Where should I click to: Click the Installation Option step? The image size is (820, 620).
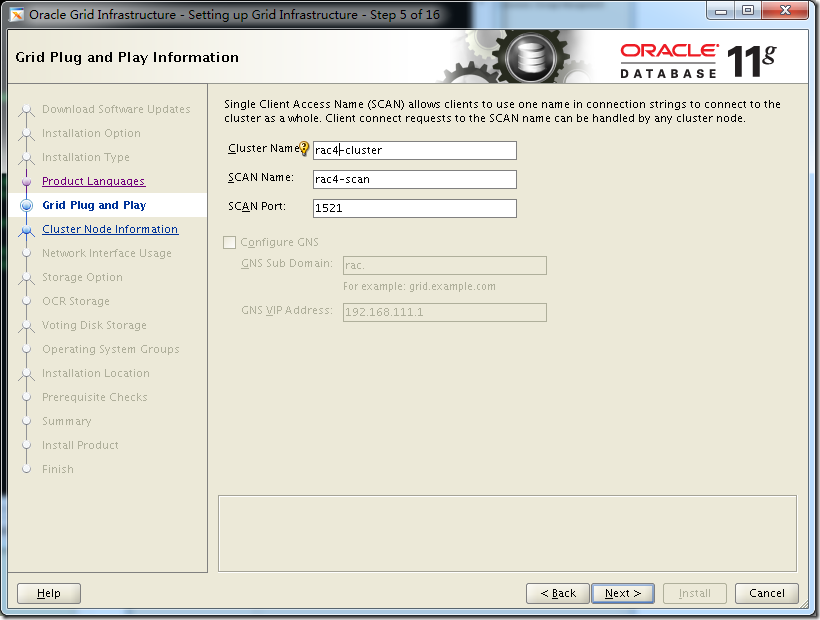coord(92,133)
